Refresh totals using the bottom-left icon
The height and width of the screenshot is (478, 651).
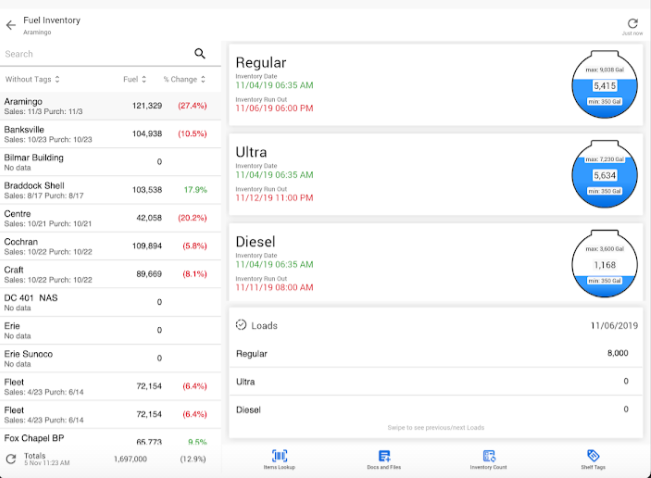pos(11,458)
